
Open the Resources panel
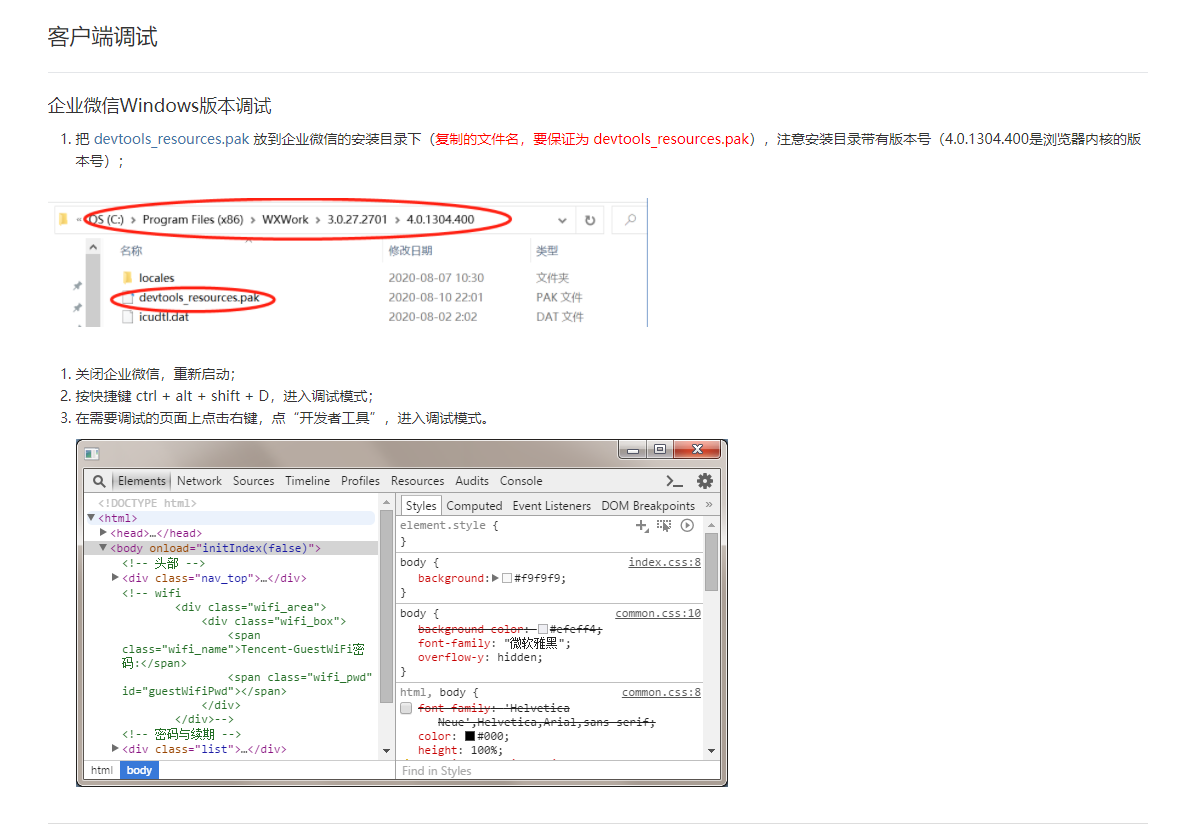coord(417,481)
